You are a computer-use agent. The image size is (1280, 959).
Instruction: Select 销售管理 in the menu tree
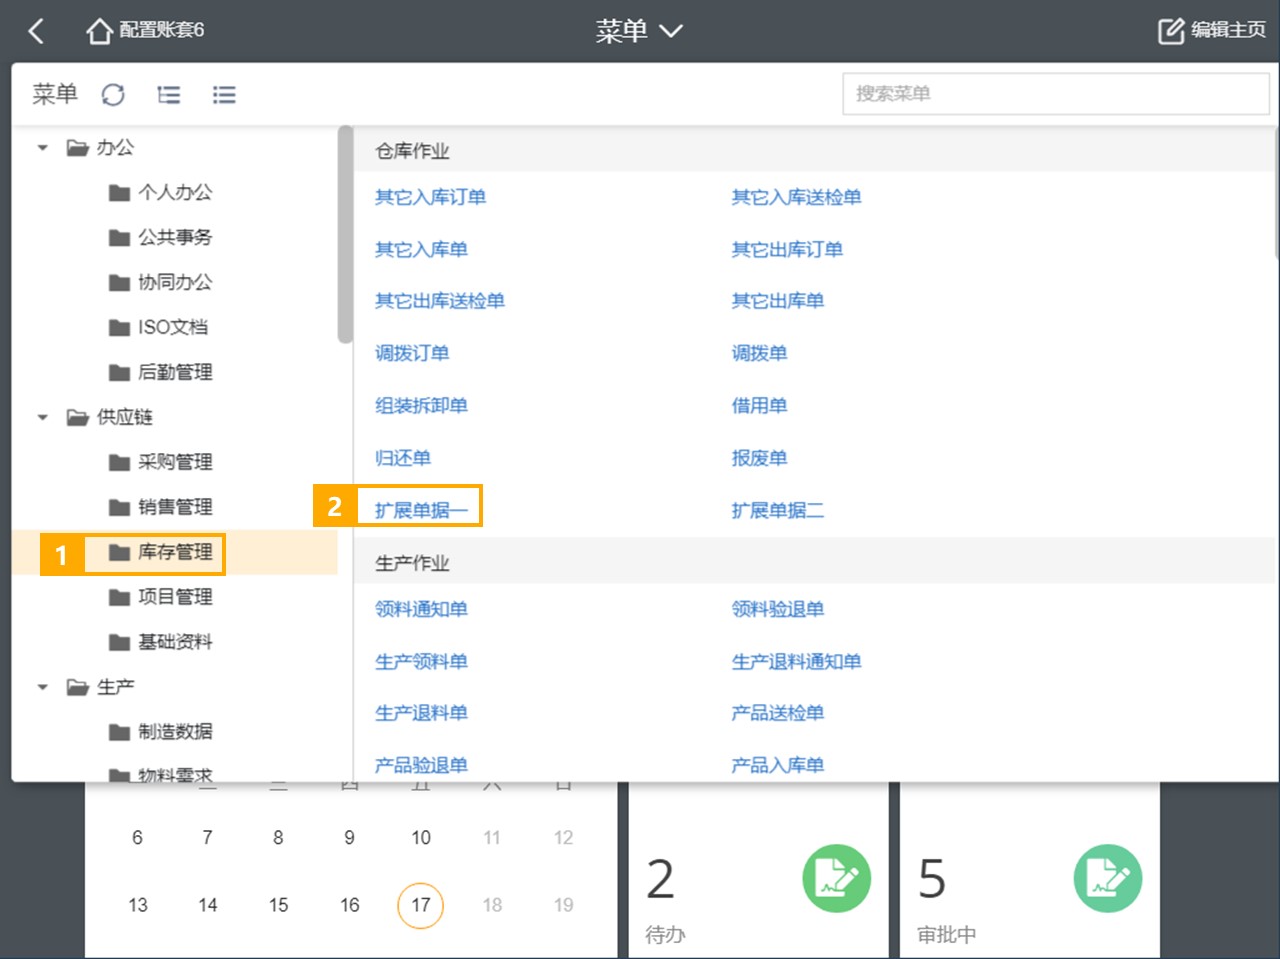(175, 507)
